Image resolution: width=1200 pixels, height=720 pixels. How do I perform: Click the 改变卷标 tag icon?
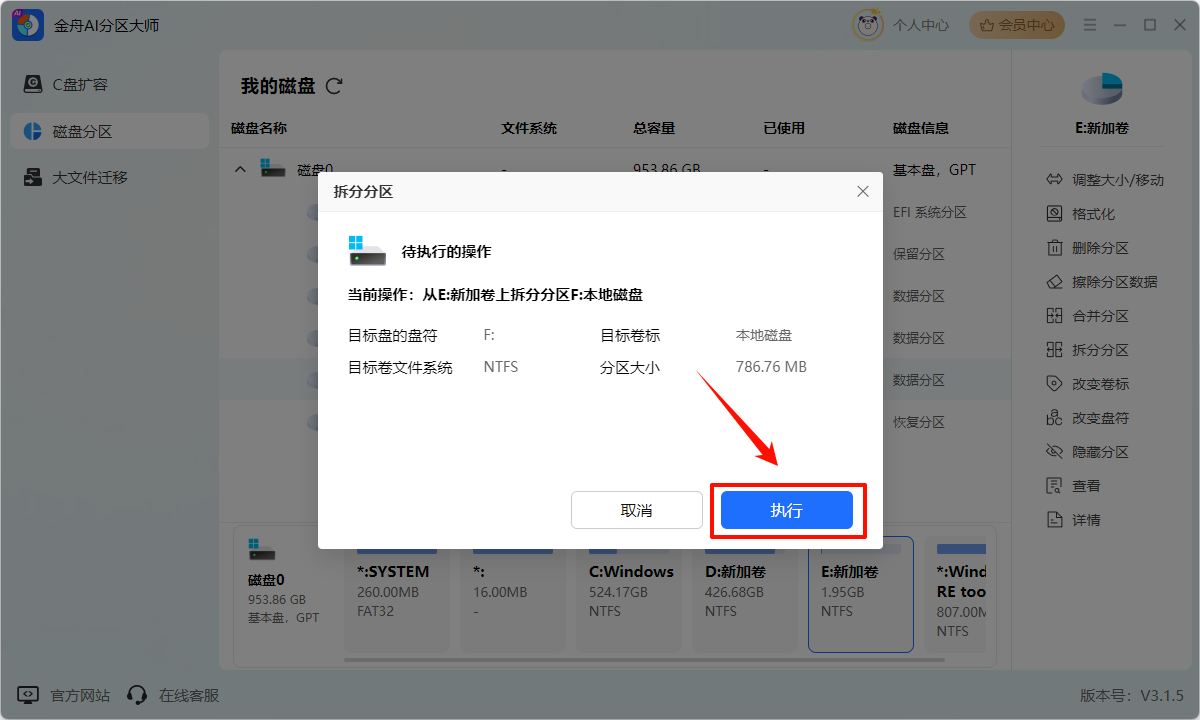coord(1054,384)
